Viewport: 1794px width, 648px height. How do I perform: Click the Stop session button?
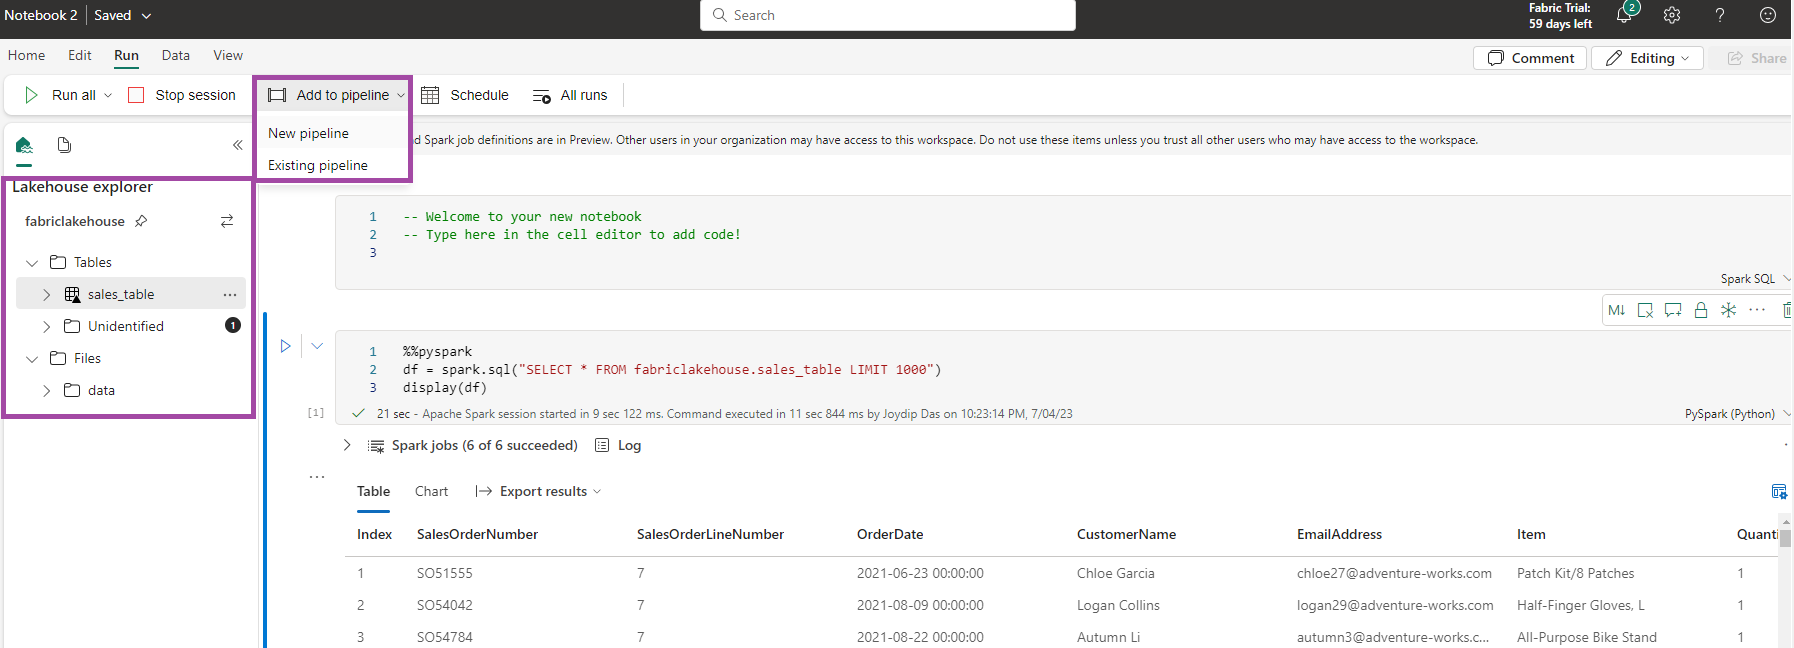182,95
